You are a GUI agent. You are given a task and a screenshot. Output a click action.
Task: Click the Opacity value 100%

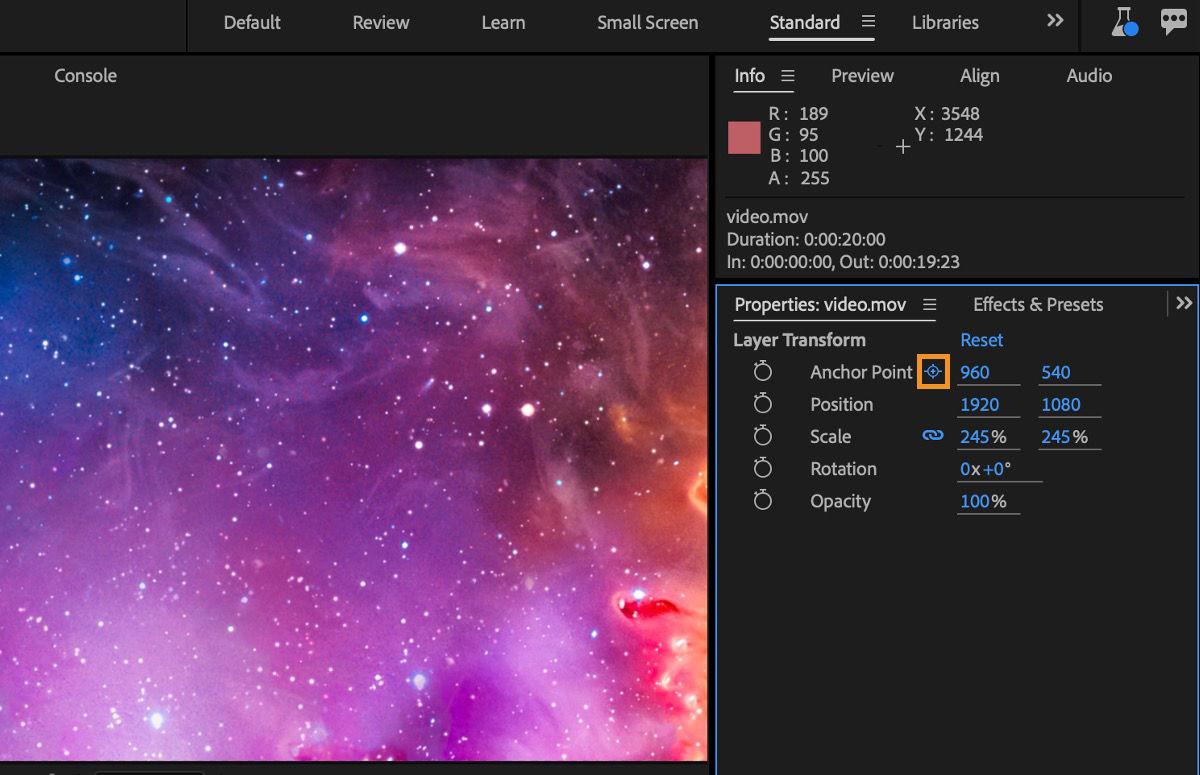coord(982,501)
